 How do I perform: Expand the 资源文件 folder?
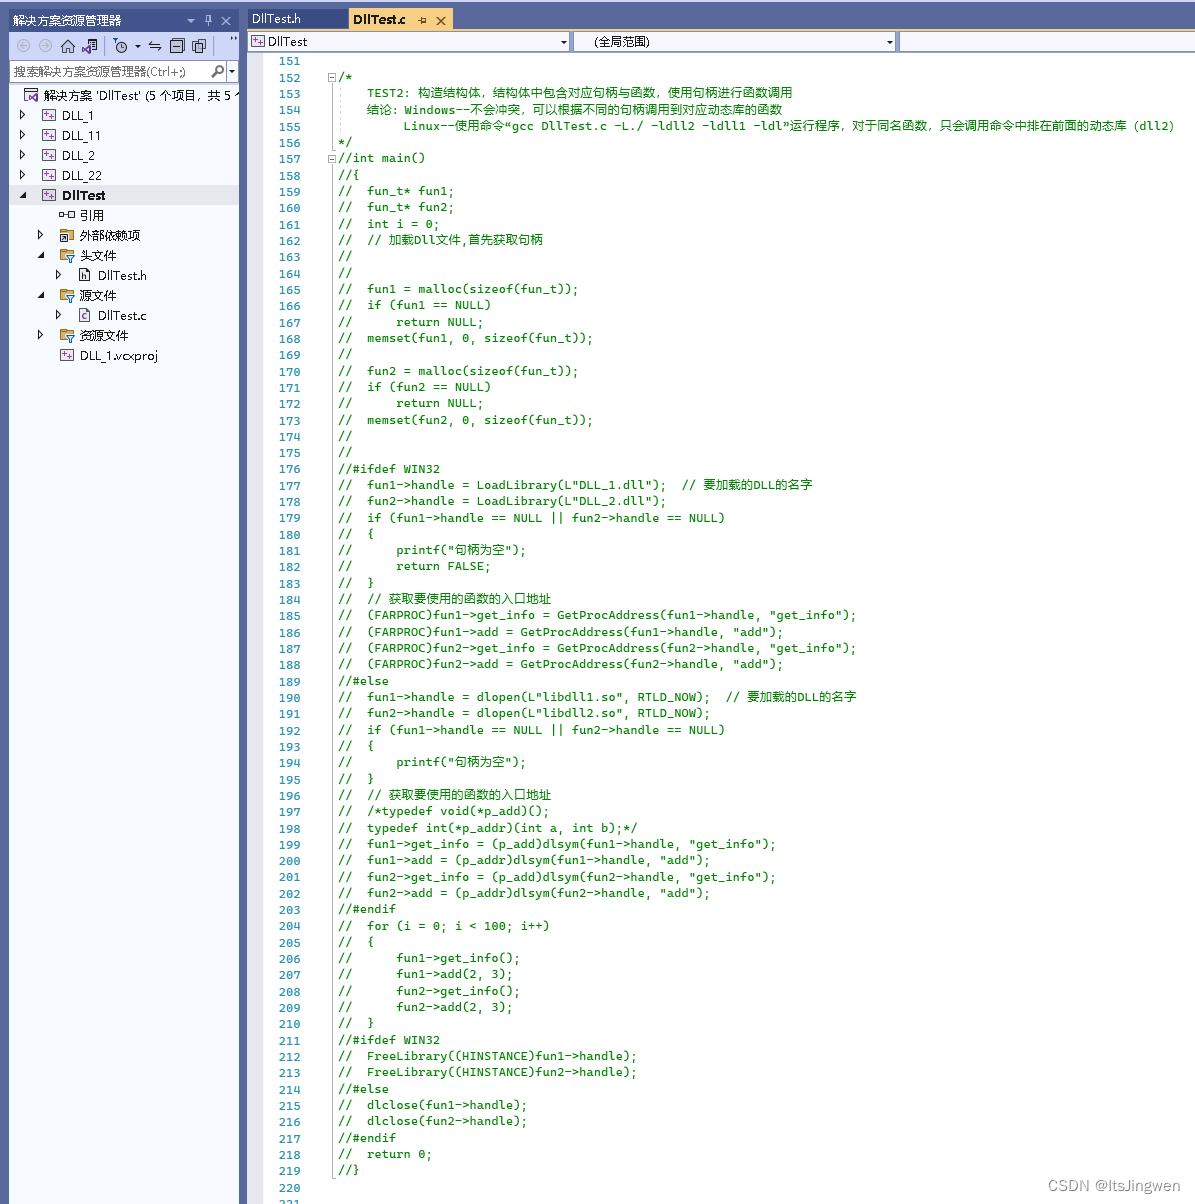point(41,335)
